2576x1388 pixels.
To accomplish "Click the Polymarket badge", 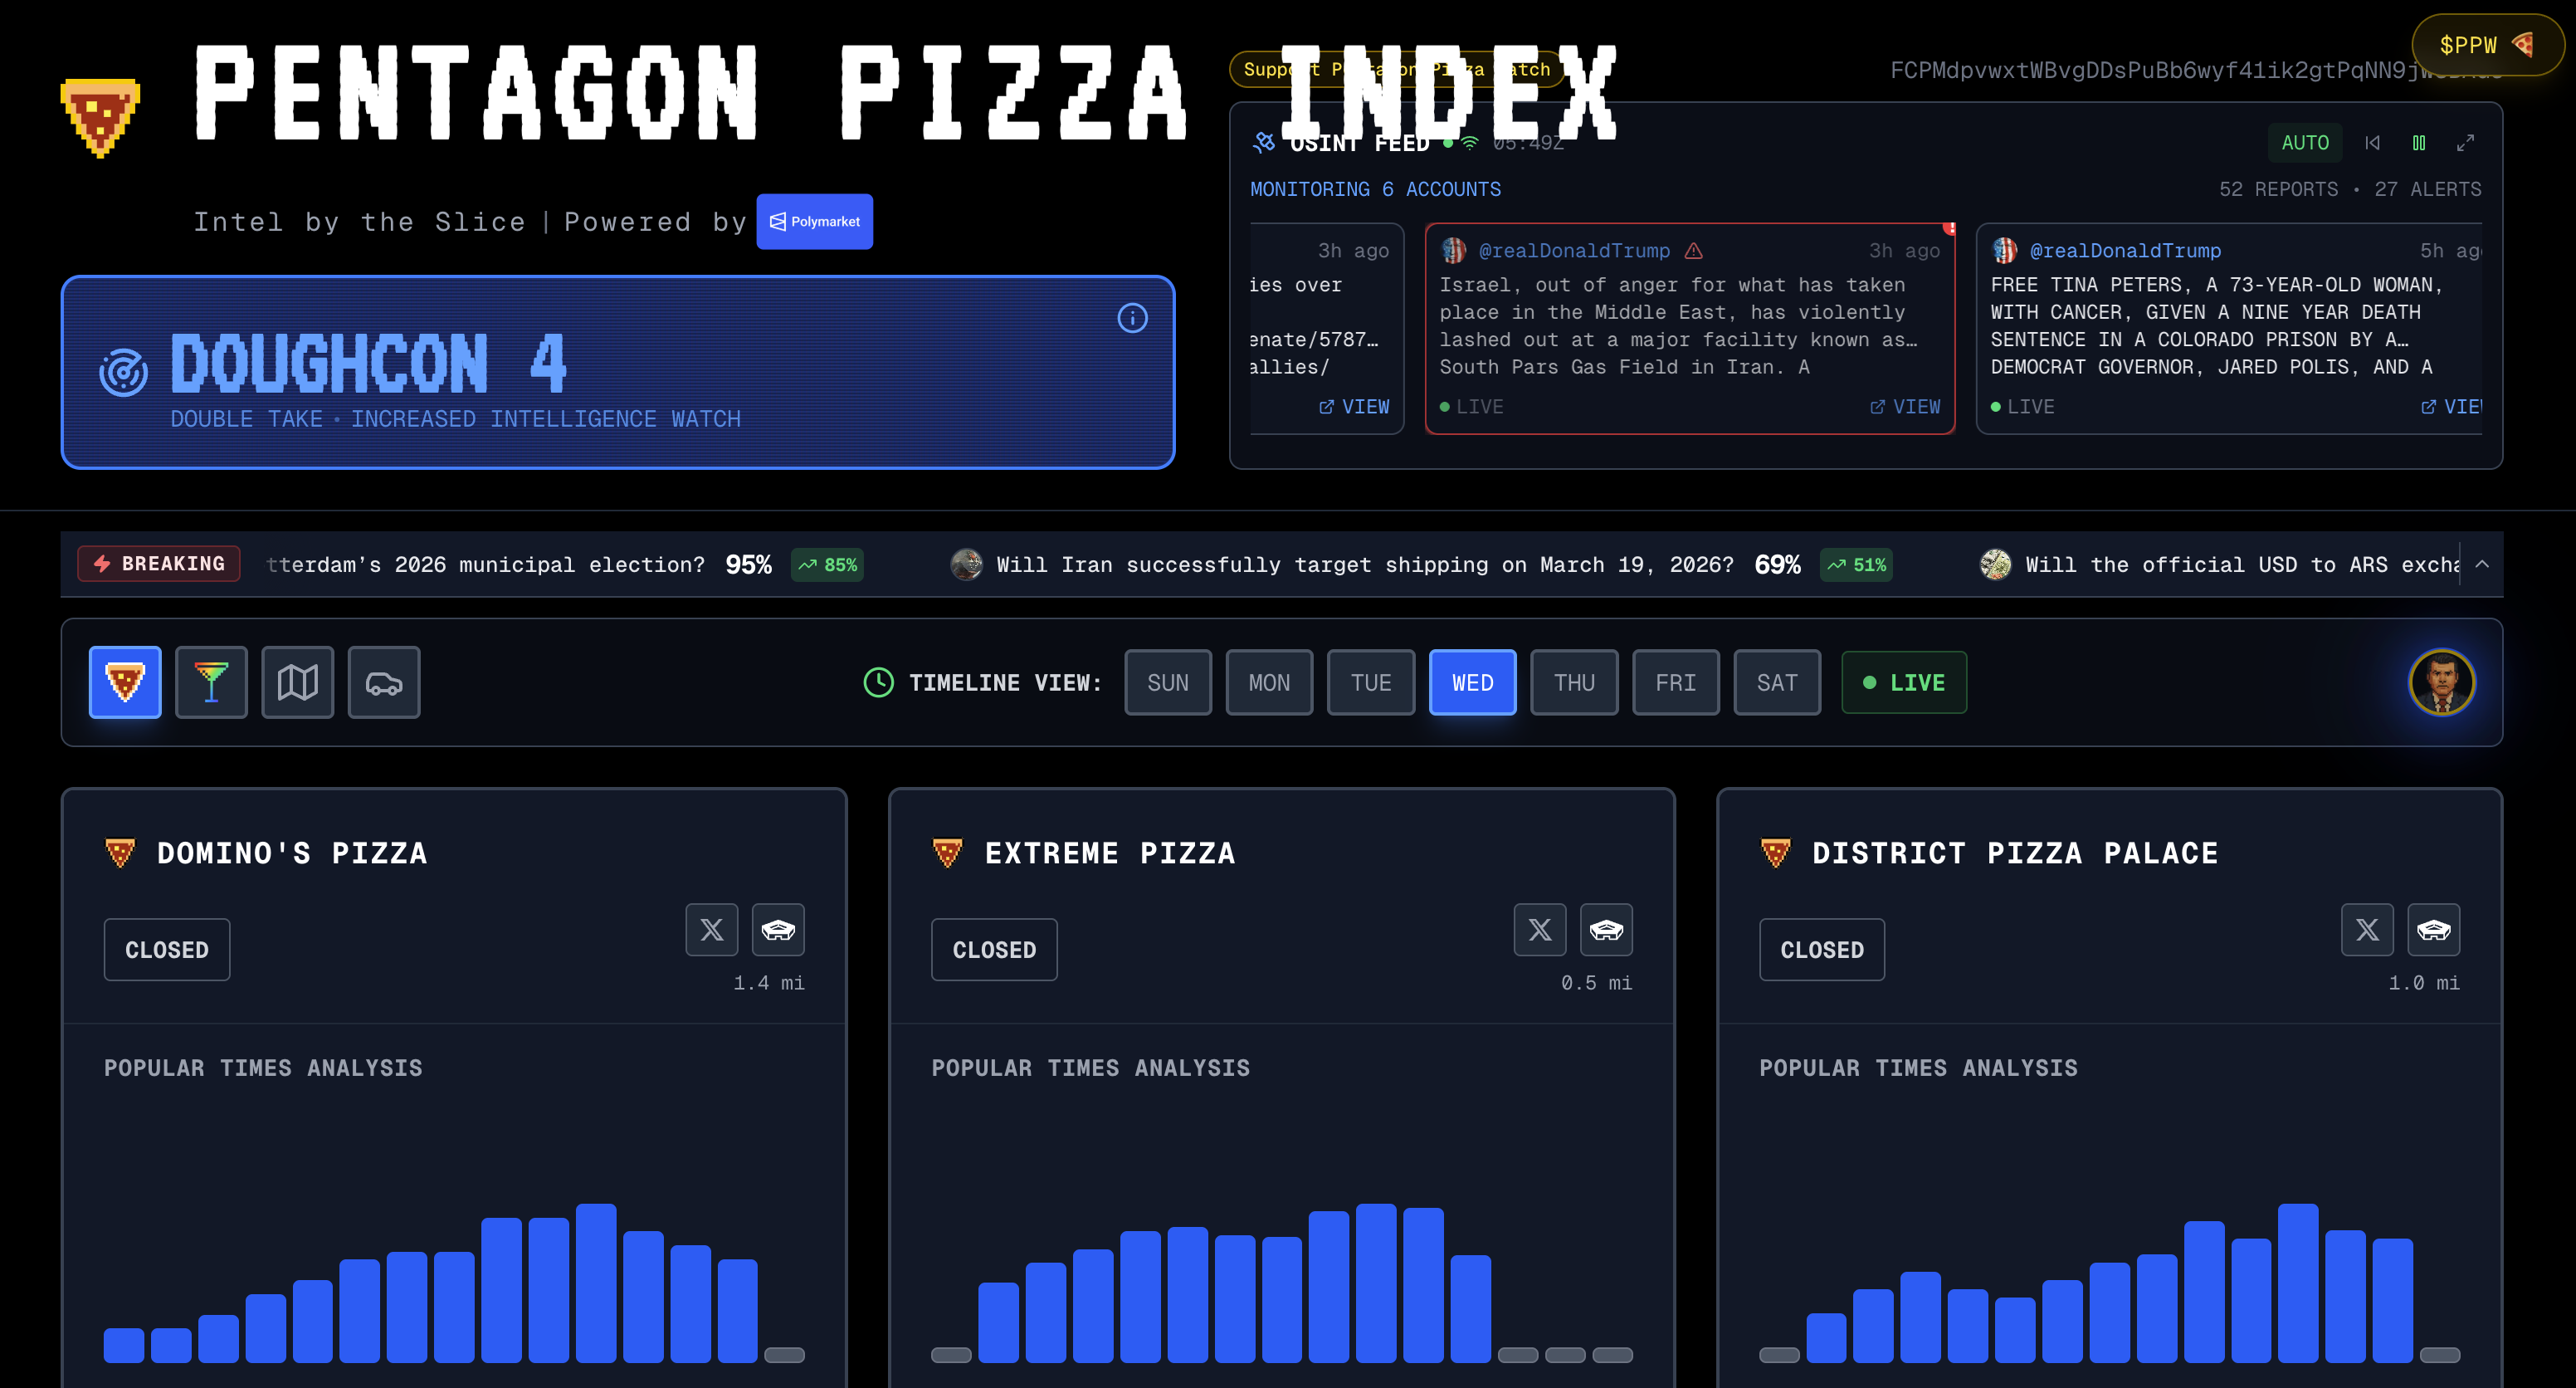I will point(814,221).
